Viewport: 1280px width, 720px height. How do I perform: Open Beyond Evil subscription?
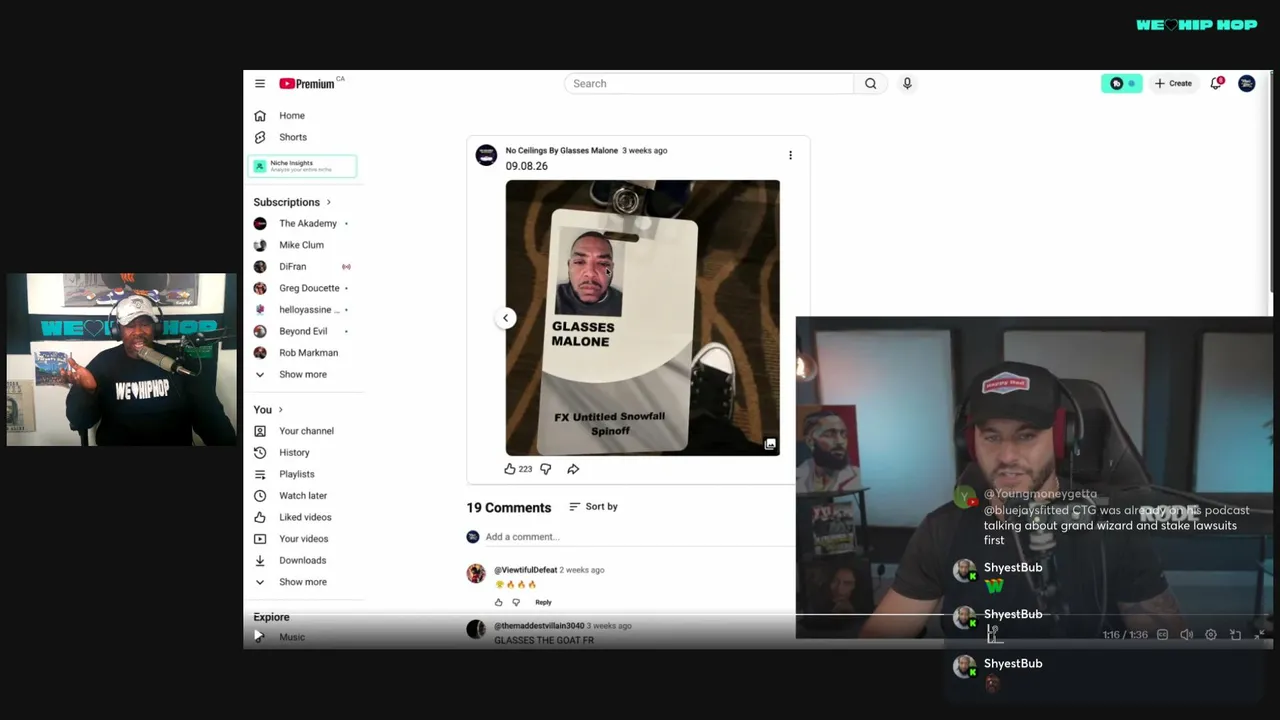coord(304,331)
